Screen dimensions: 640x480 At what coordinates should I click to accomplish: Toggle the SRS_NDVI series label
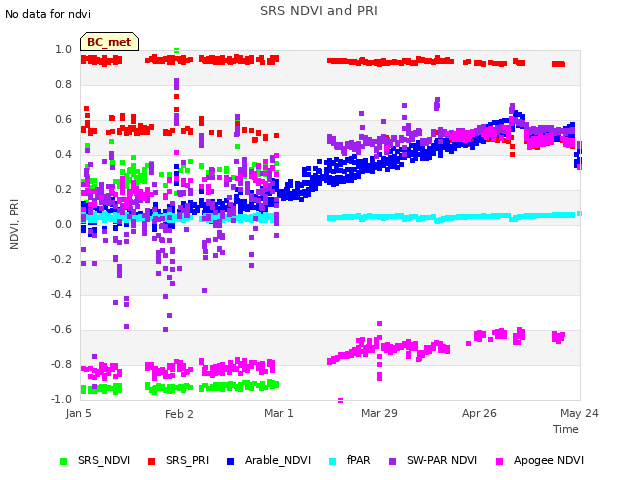click(104, 460)
